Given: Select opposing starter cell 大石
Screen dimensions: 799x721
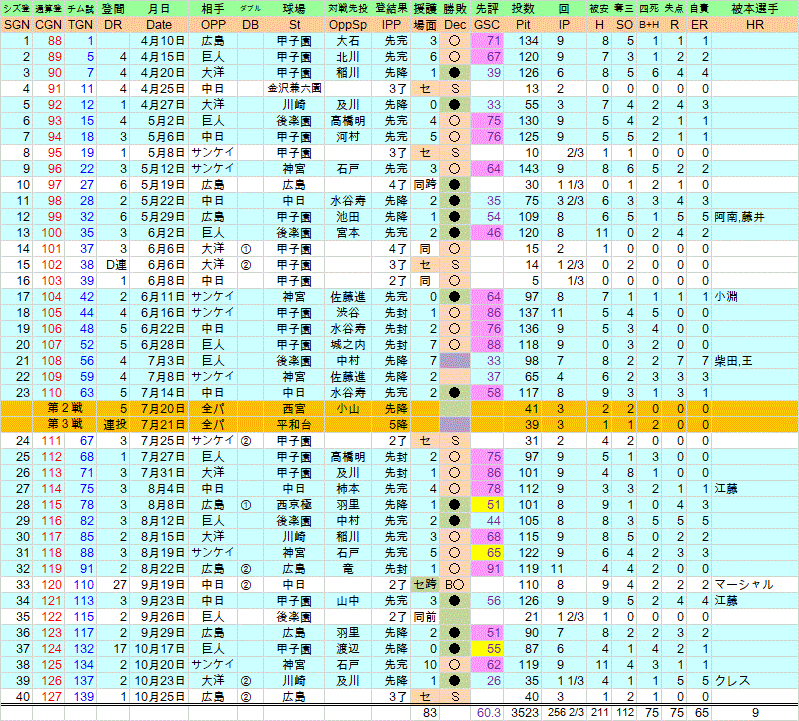Looking at the screenshot, I should 348,41.
